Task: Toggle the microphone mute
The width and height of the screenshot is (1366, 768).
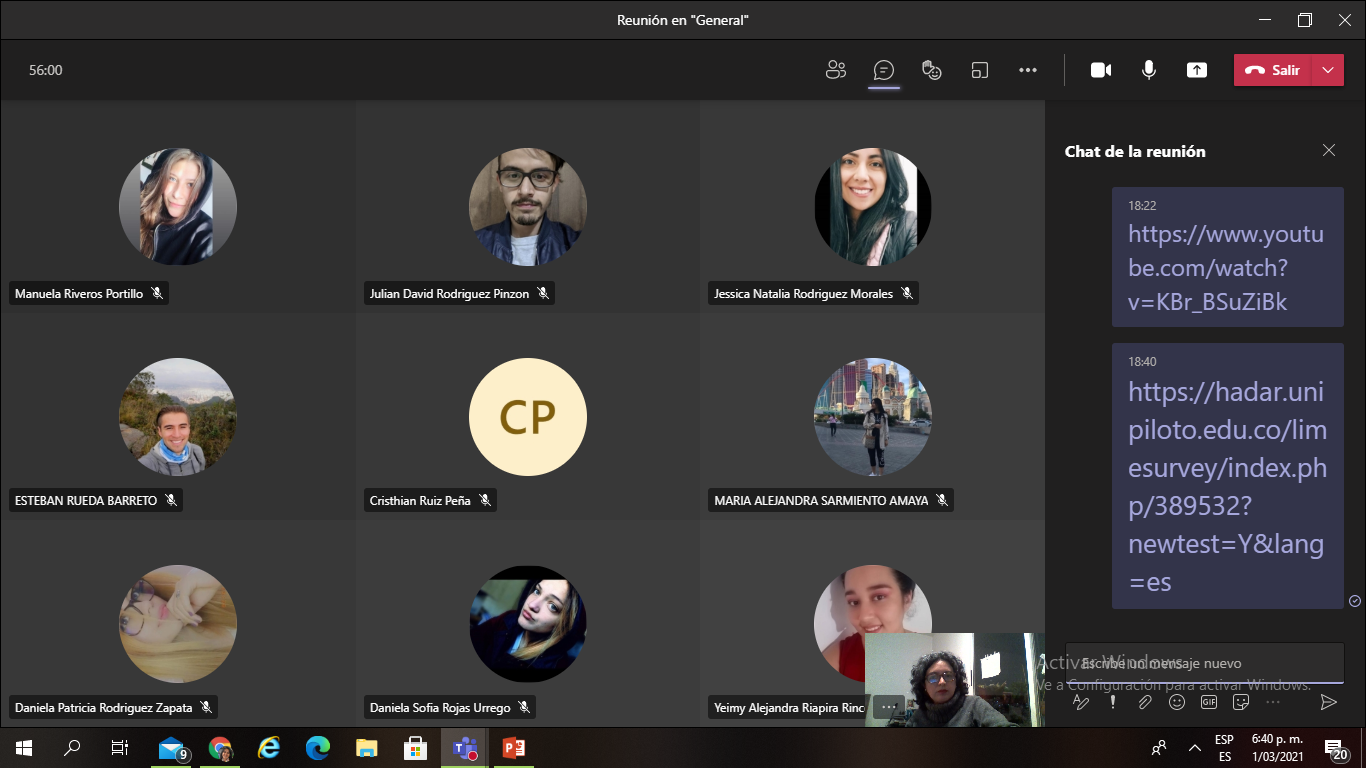Action: tap(1149, 70)
